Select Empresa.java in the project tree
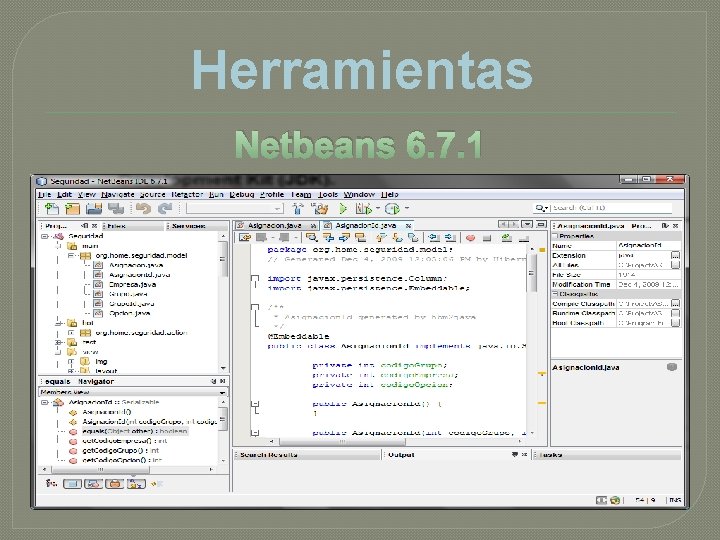 coord(132,285)
